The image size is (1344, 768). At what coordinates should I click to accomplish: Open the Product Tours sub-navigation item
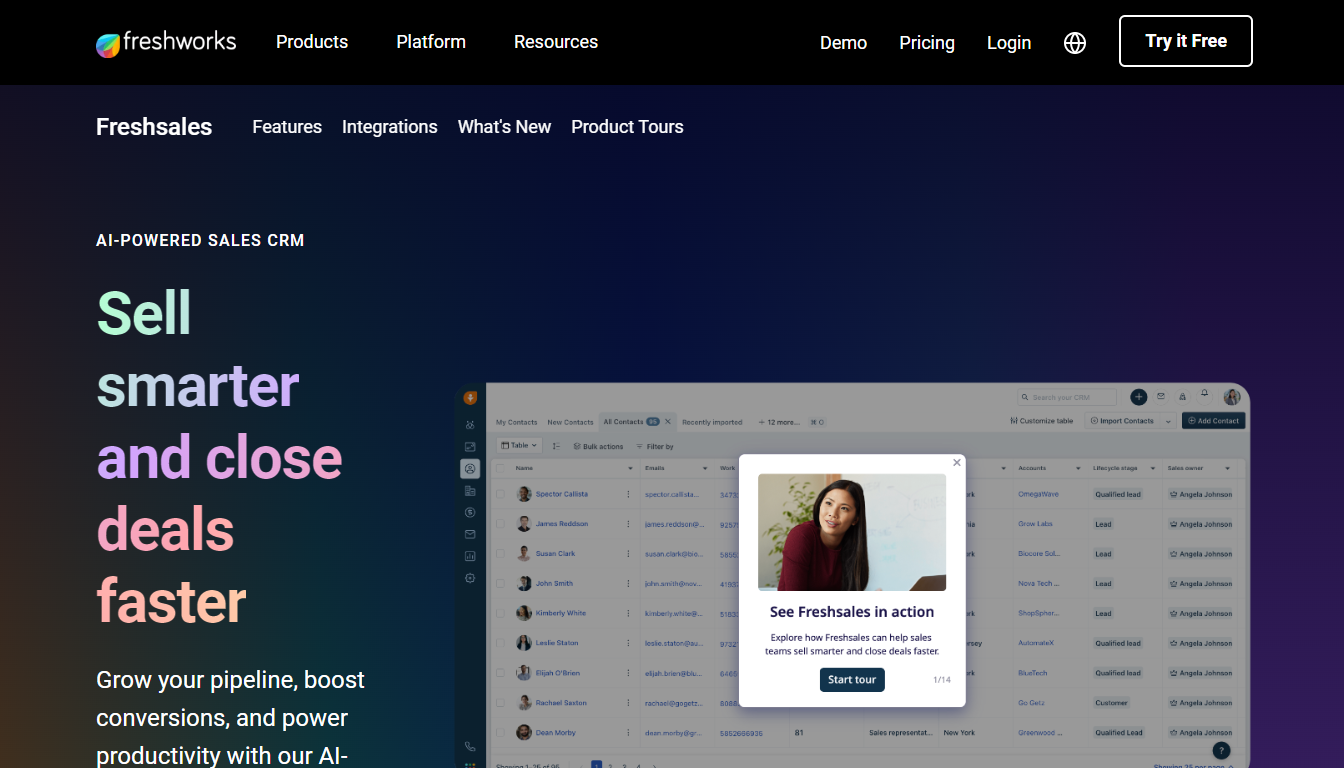(x=627, y=127)
